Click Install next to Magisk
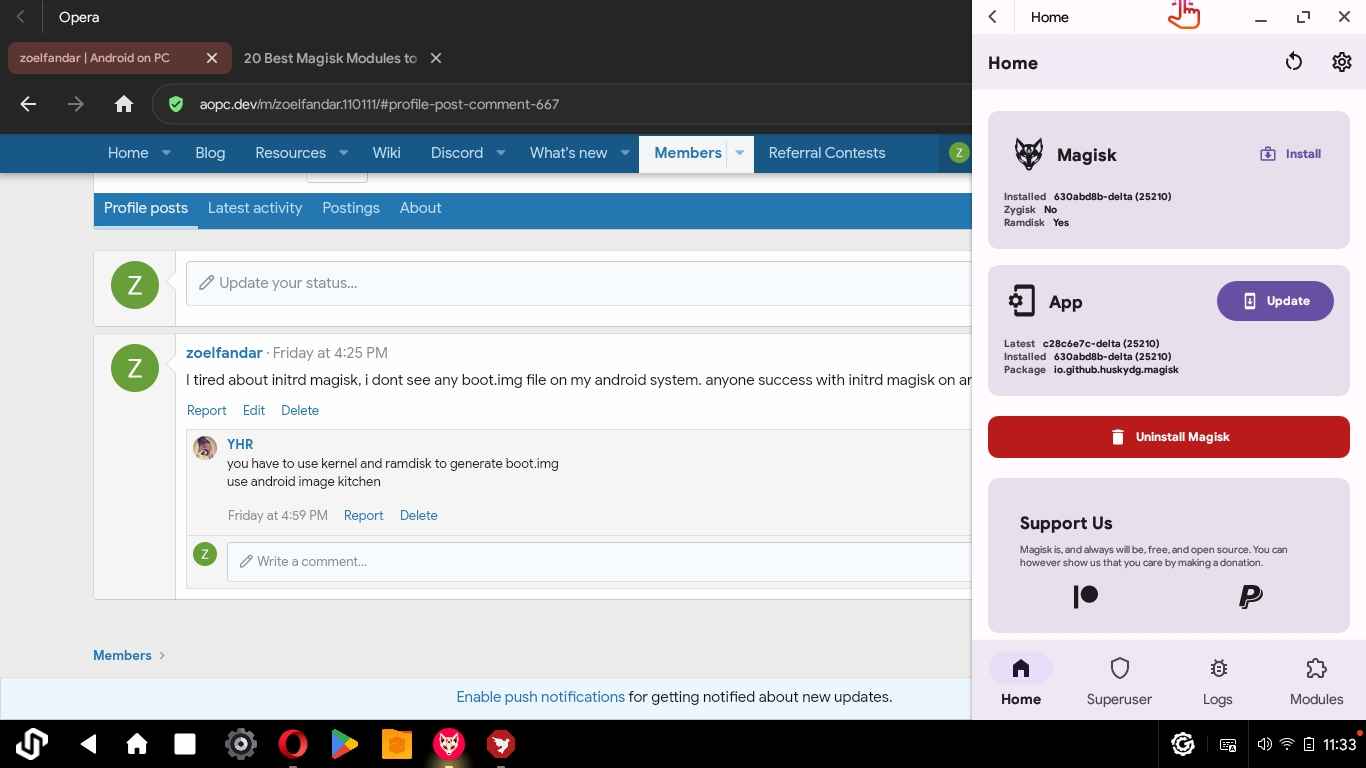The width and height of the screenshot is (1366, 768). point(1290,154)
